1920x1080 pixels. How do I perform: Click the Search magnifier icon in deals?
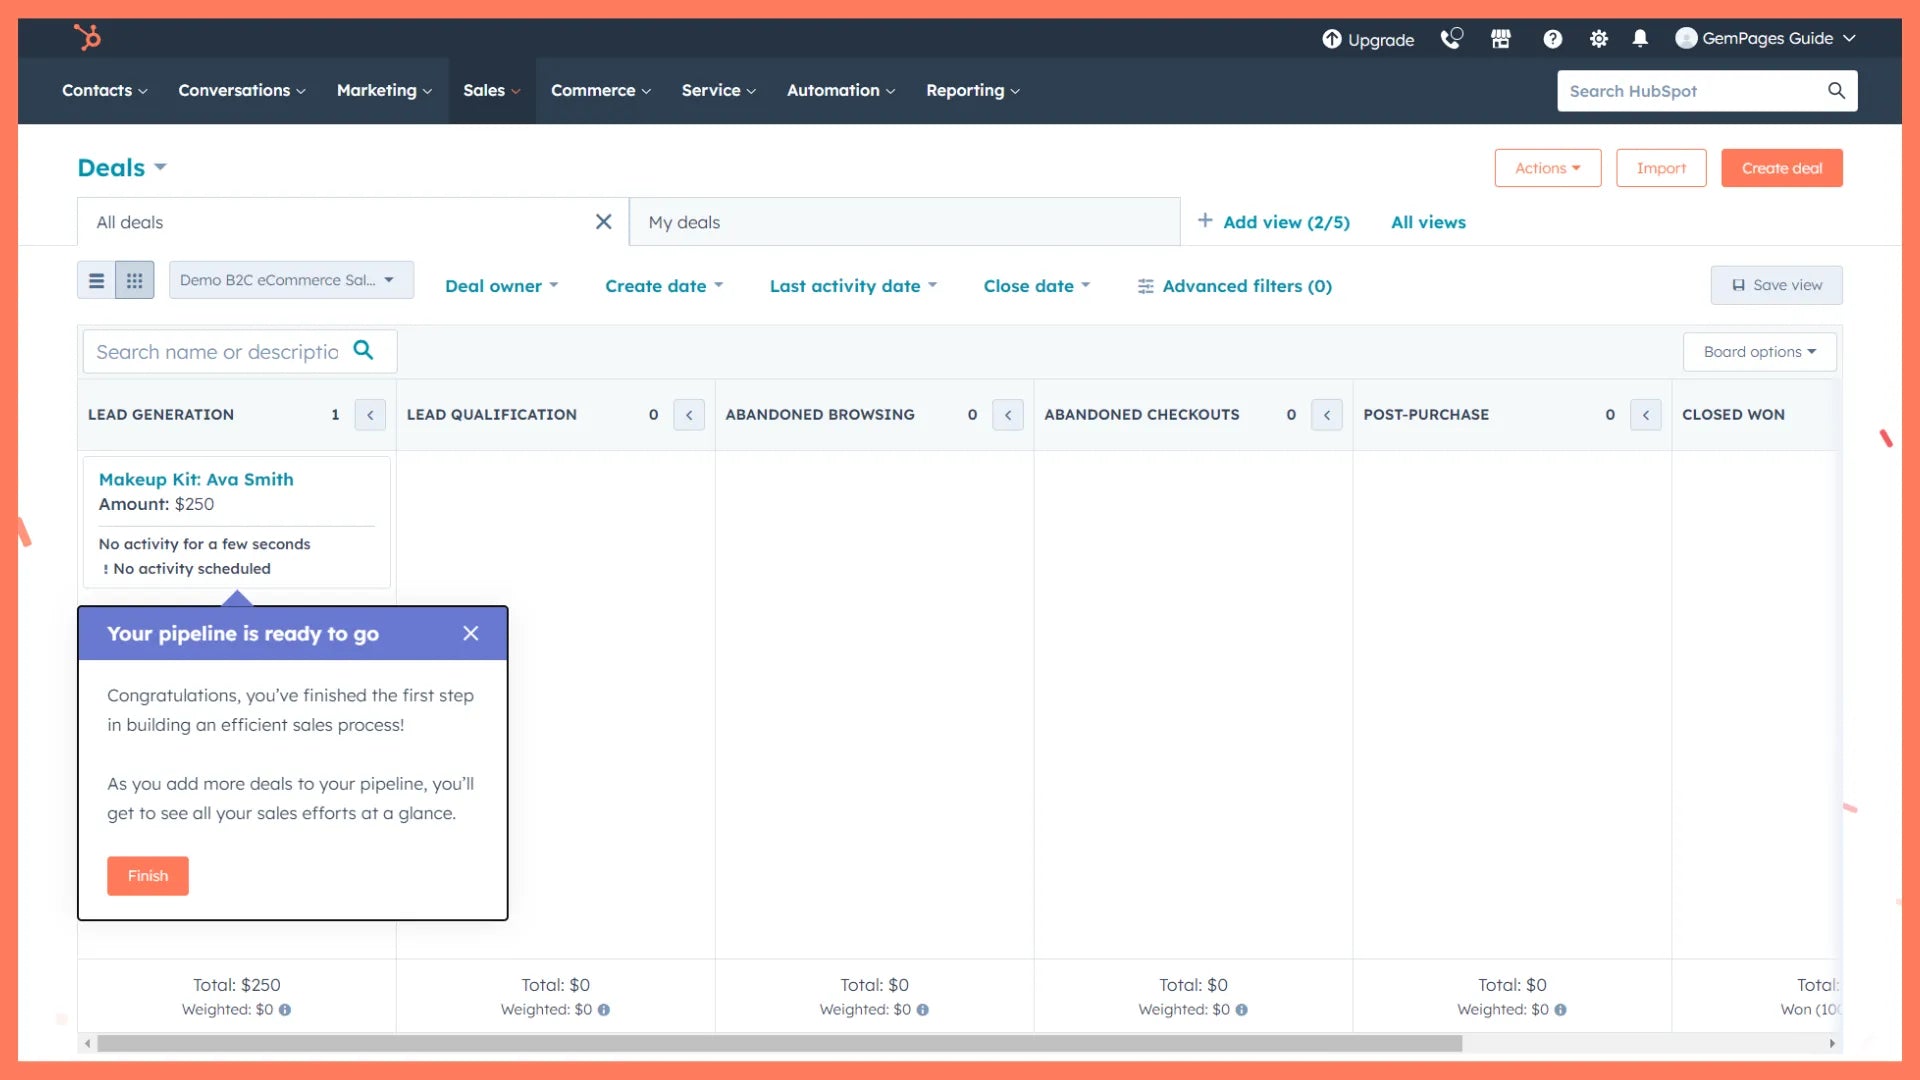click(x=363, y=351)
